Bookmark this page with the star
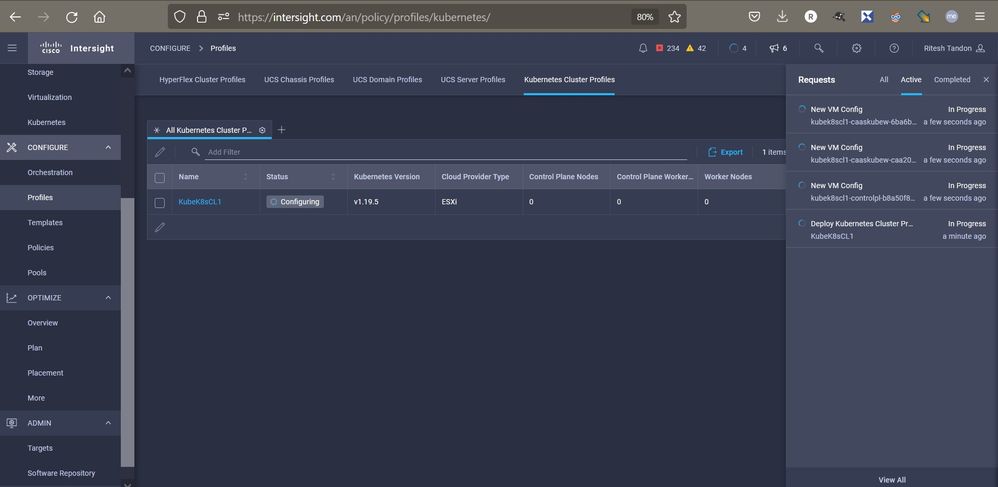The height and width of the screenshot is (487, 998). click(x=675, y=17)
